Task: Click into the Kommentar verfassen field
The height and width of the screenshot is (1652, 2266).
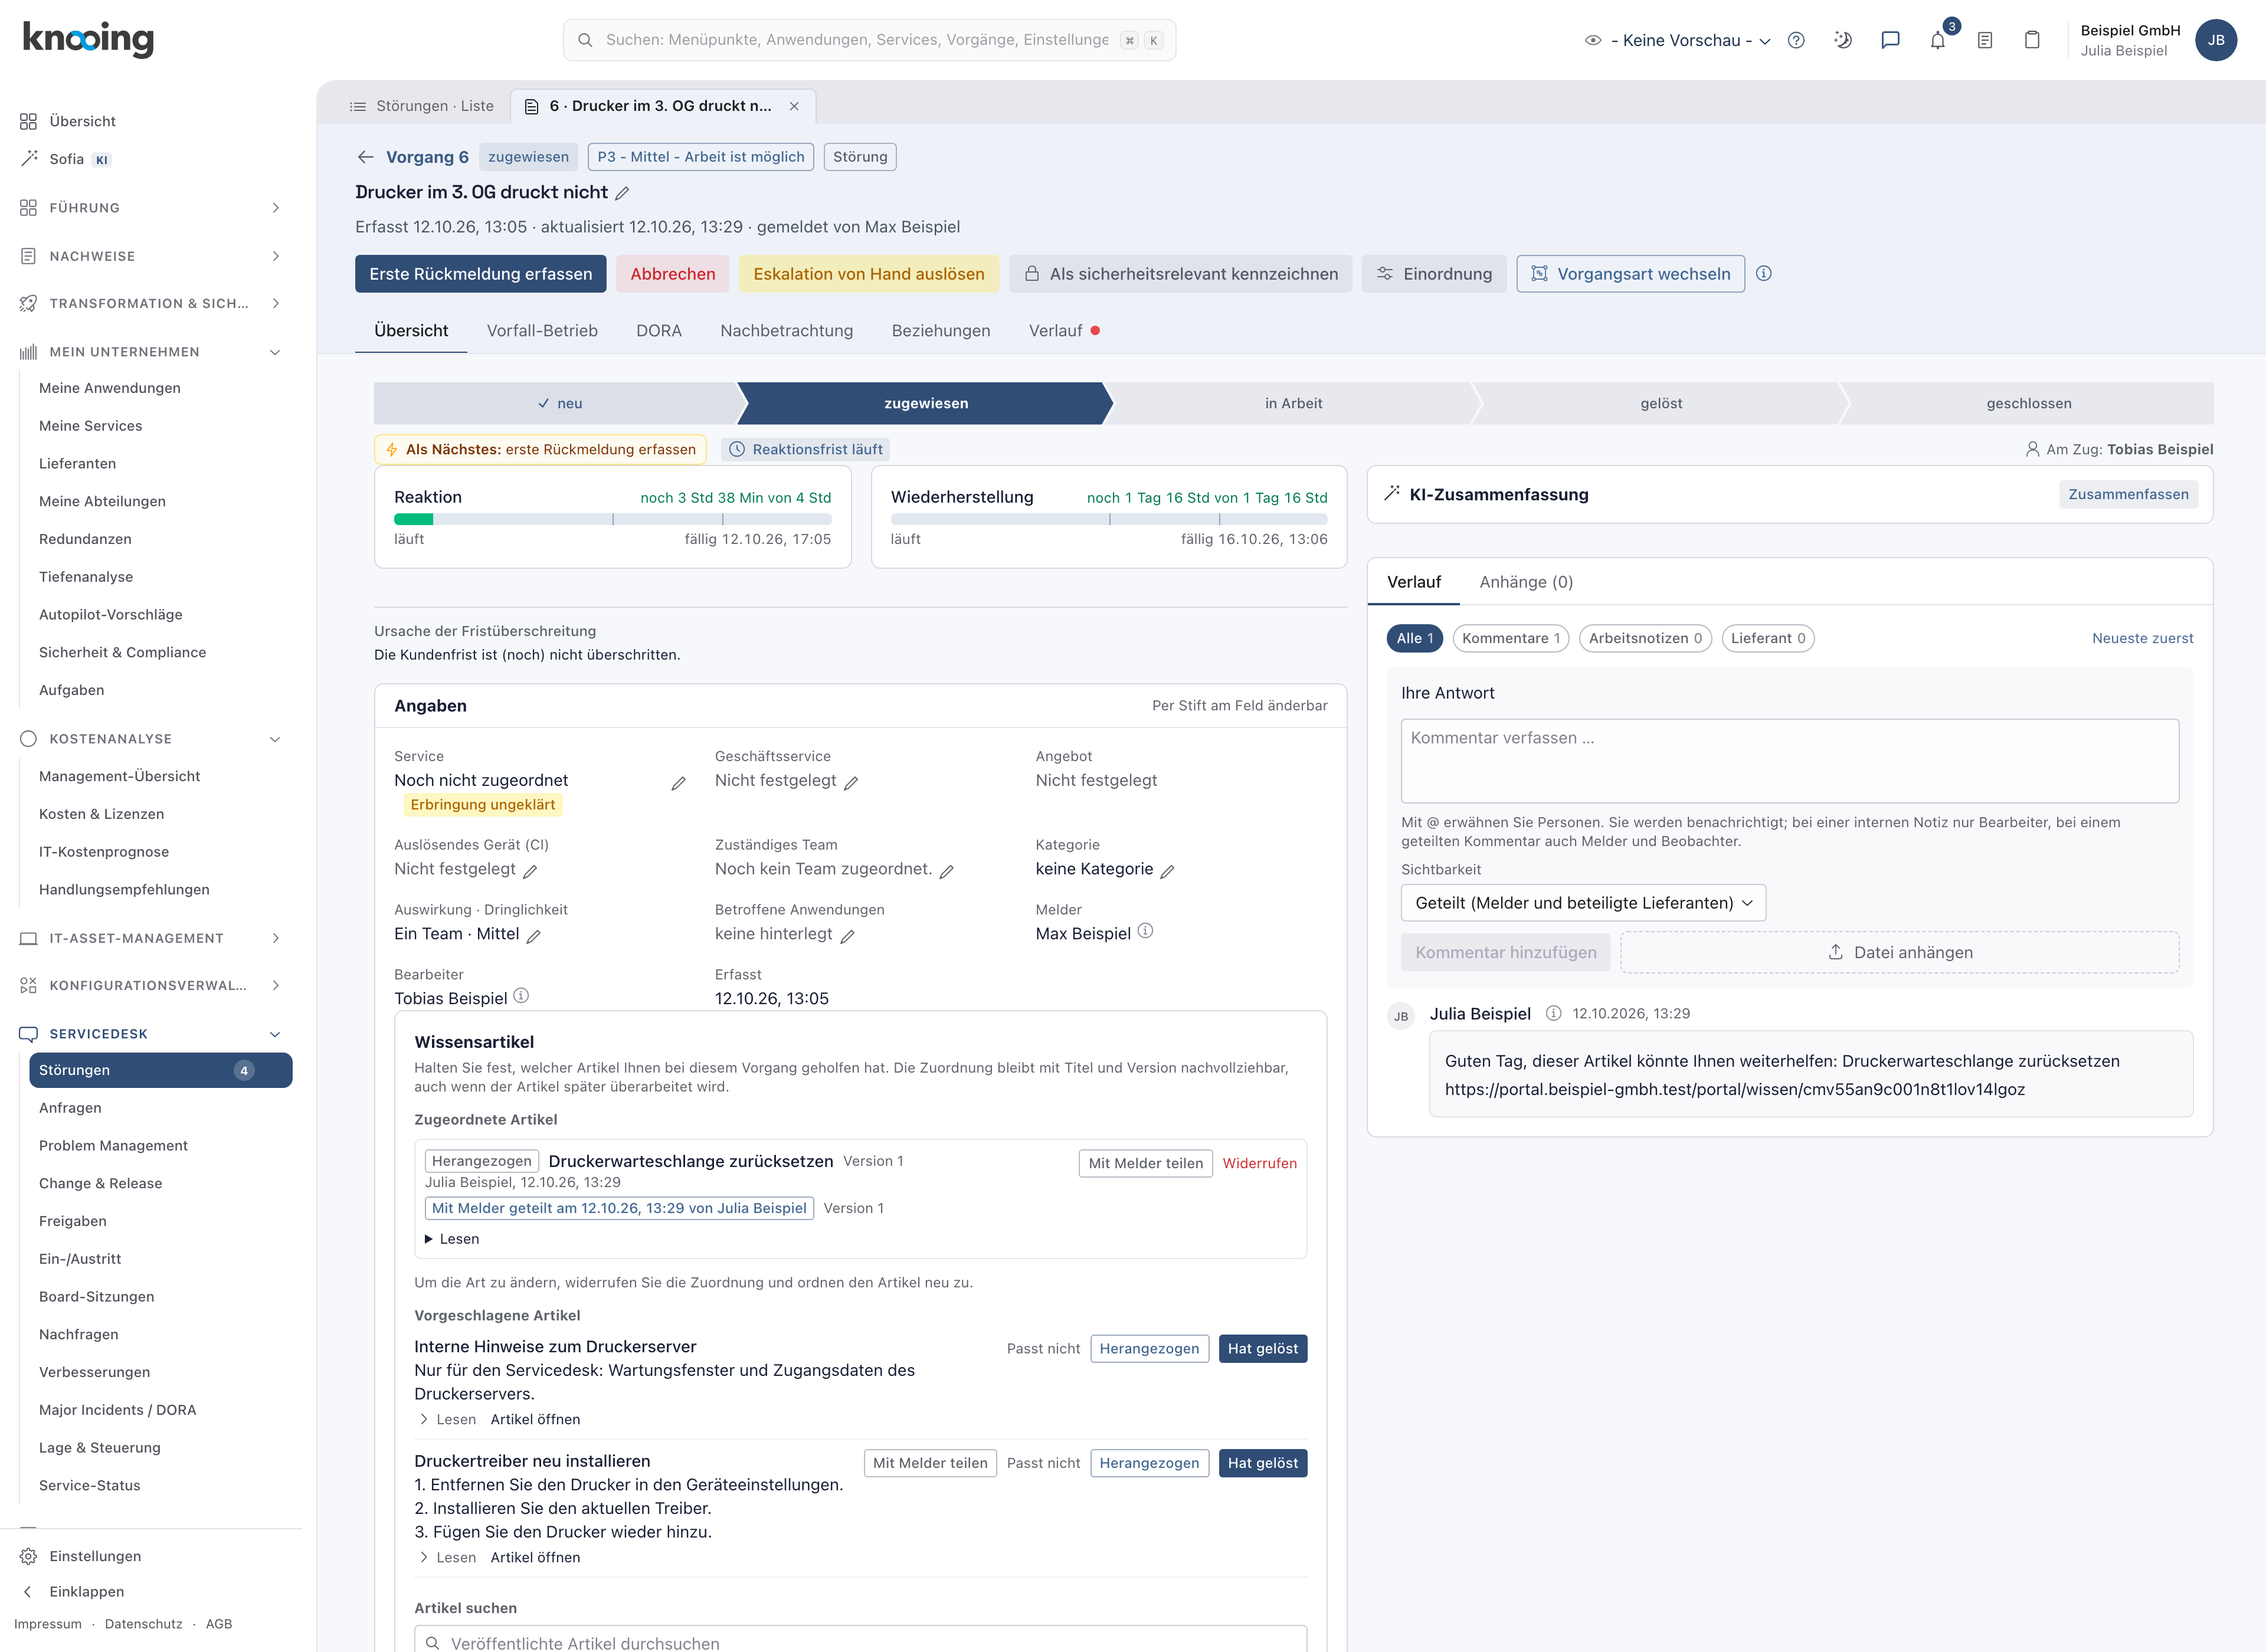Action: (x=1789, y=761)
